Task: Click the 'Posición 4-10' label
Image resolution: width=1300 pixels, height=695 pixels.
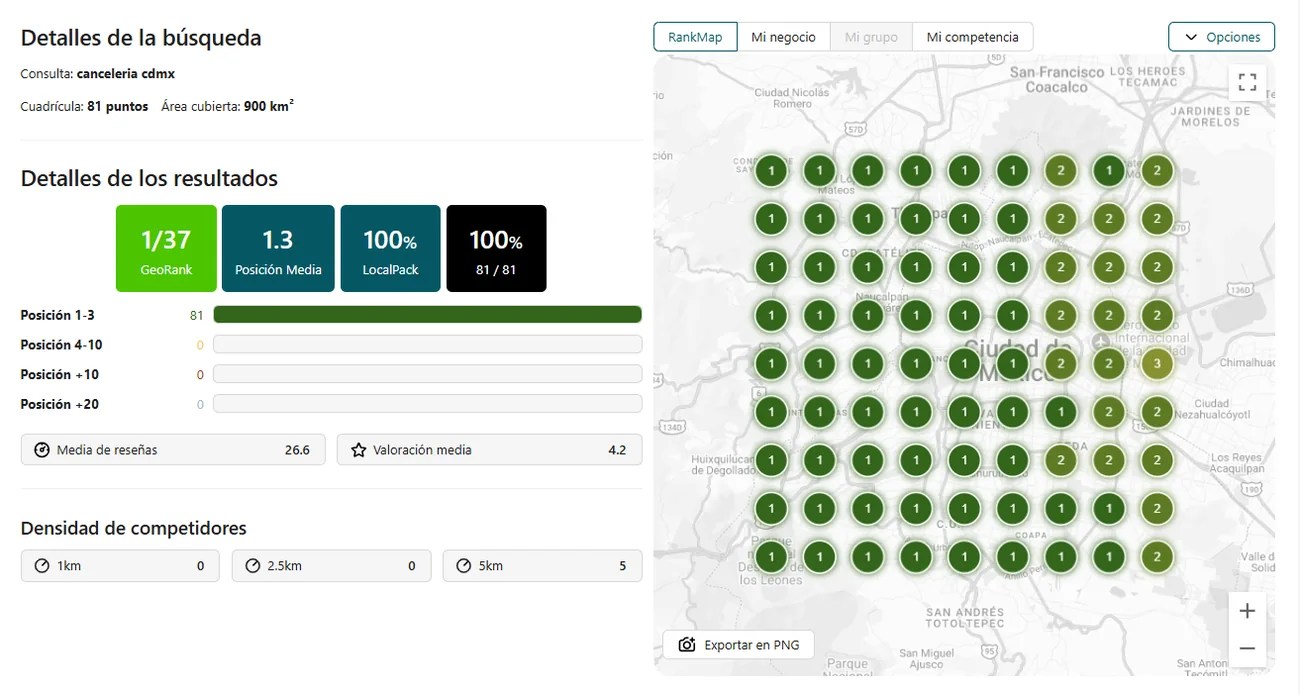Action: pyautogui.click(x=61, y=345)
